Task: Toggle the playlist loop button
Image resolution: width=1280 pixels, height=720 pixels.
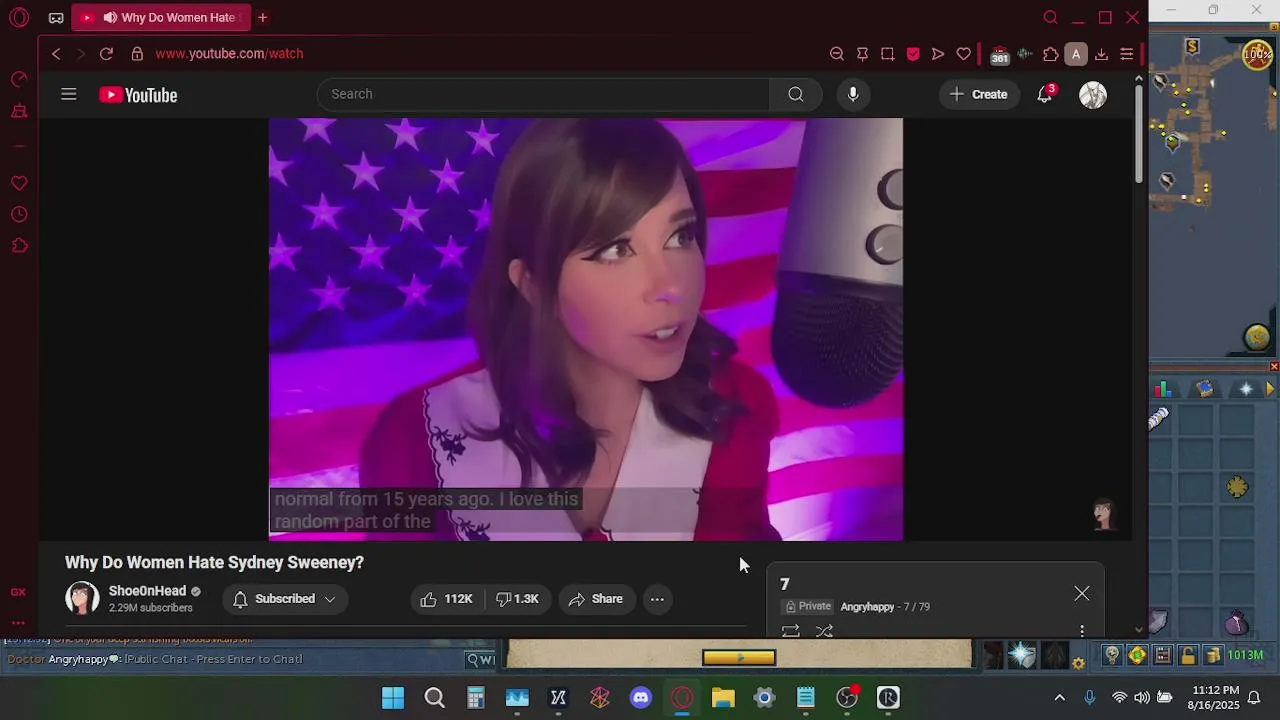Action: (790, 631)
